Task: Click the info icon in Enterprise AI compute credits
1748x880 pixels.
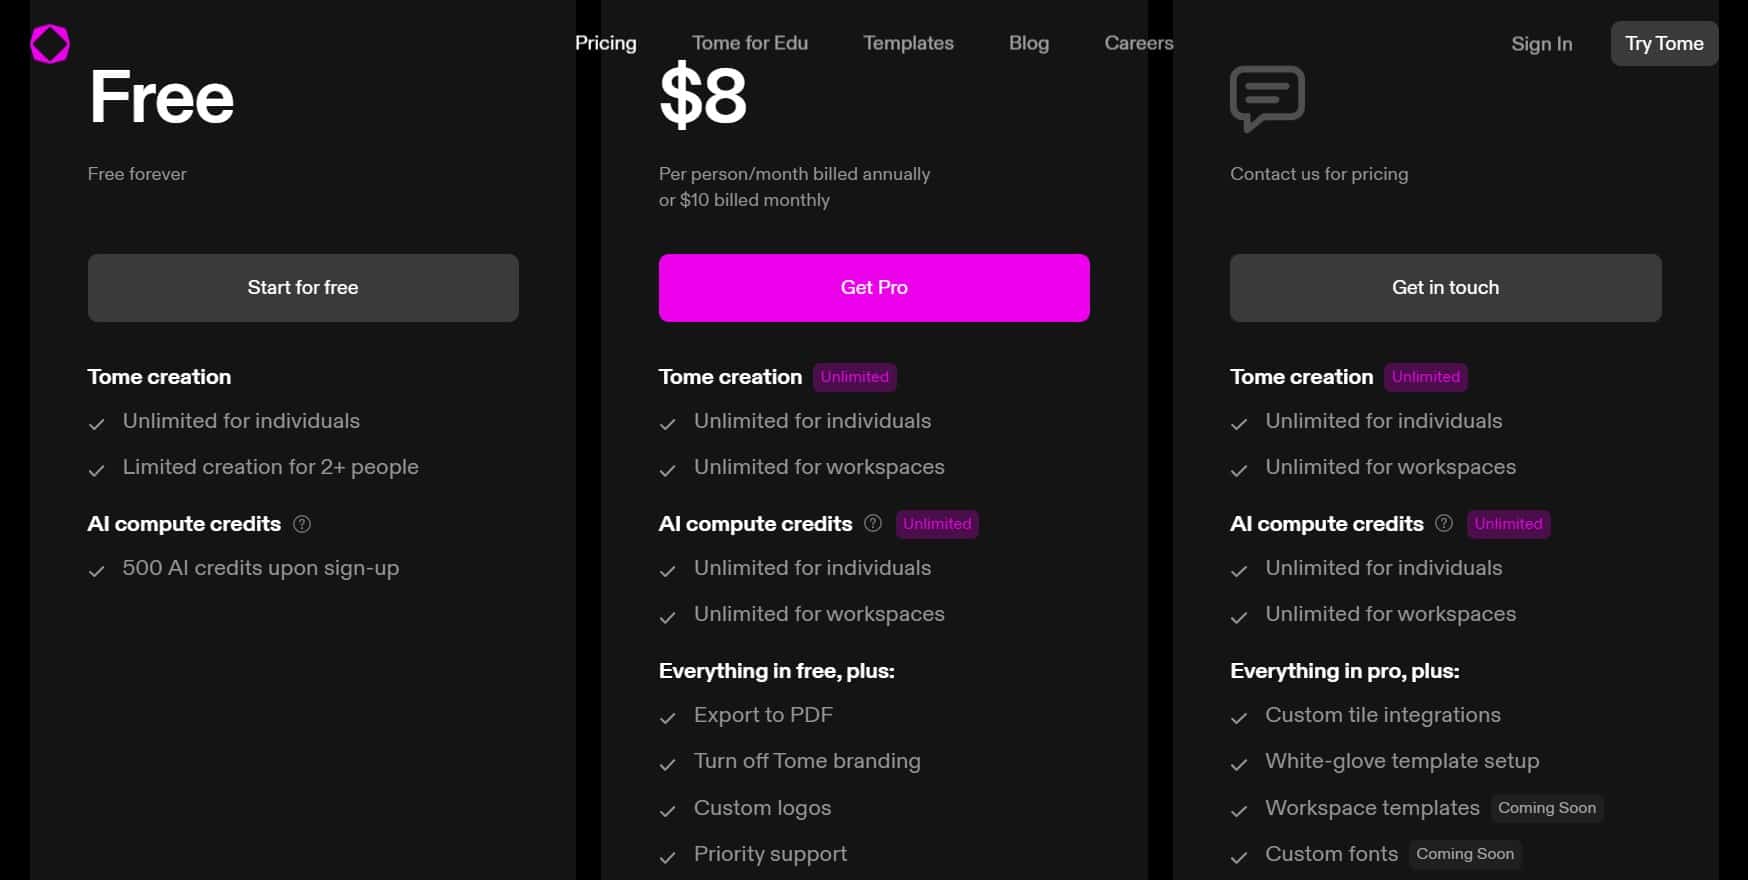Action: tap(1444, 523)
